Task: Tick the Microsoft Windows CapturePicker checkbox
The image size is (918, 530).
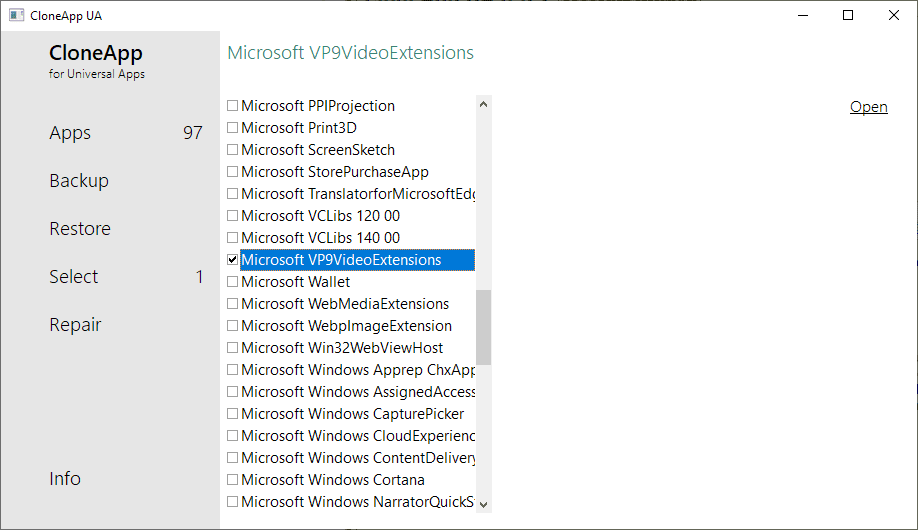Action: (232, 413)
